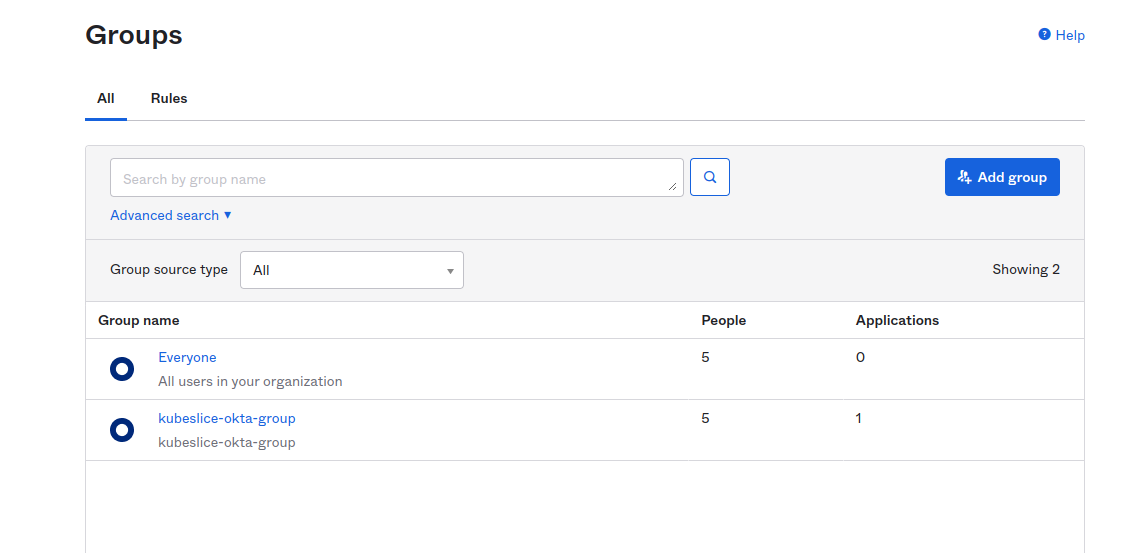The height and width of the screenshot is (553, 1142).
Task: Click the 'Group source type' label
Action: pos(169,270)
